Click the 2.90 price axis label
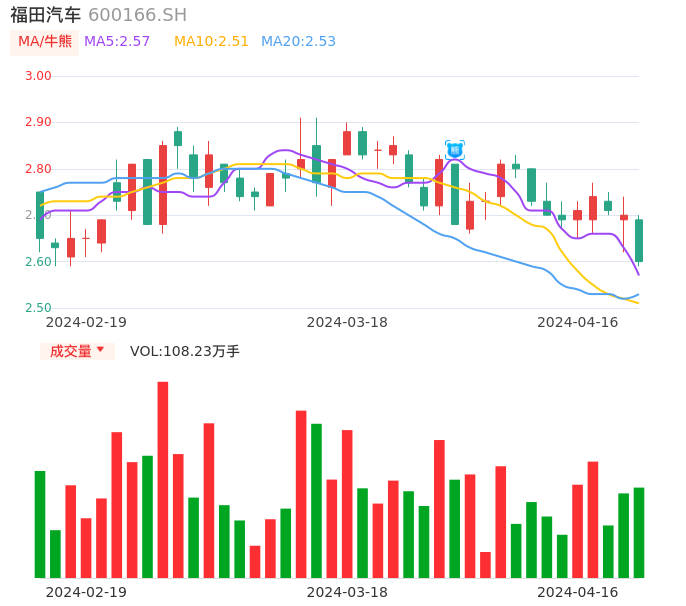This screenshot has width=686, height=606. coord(38,122)
